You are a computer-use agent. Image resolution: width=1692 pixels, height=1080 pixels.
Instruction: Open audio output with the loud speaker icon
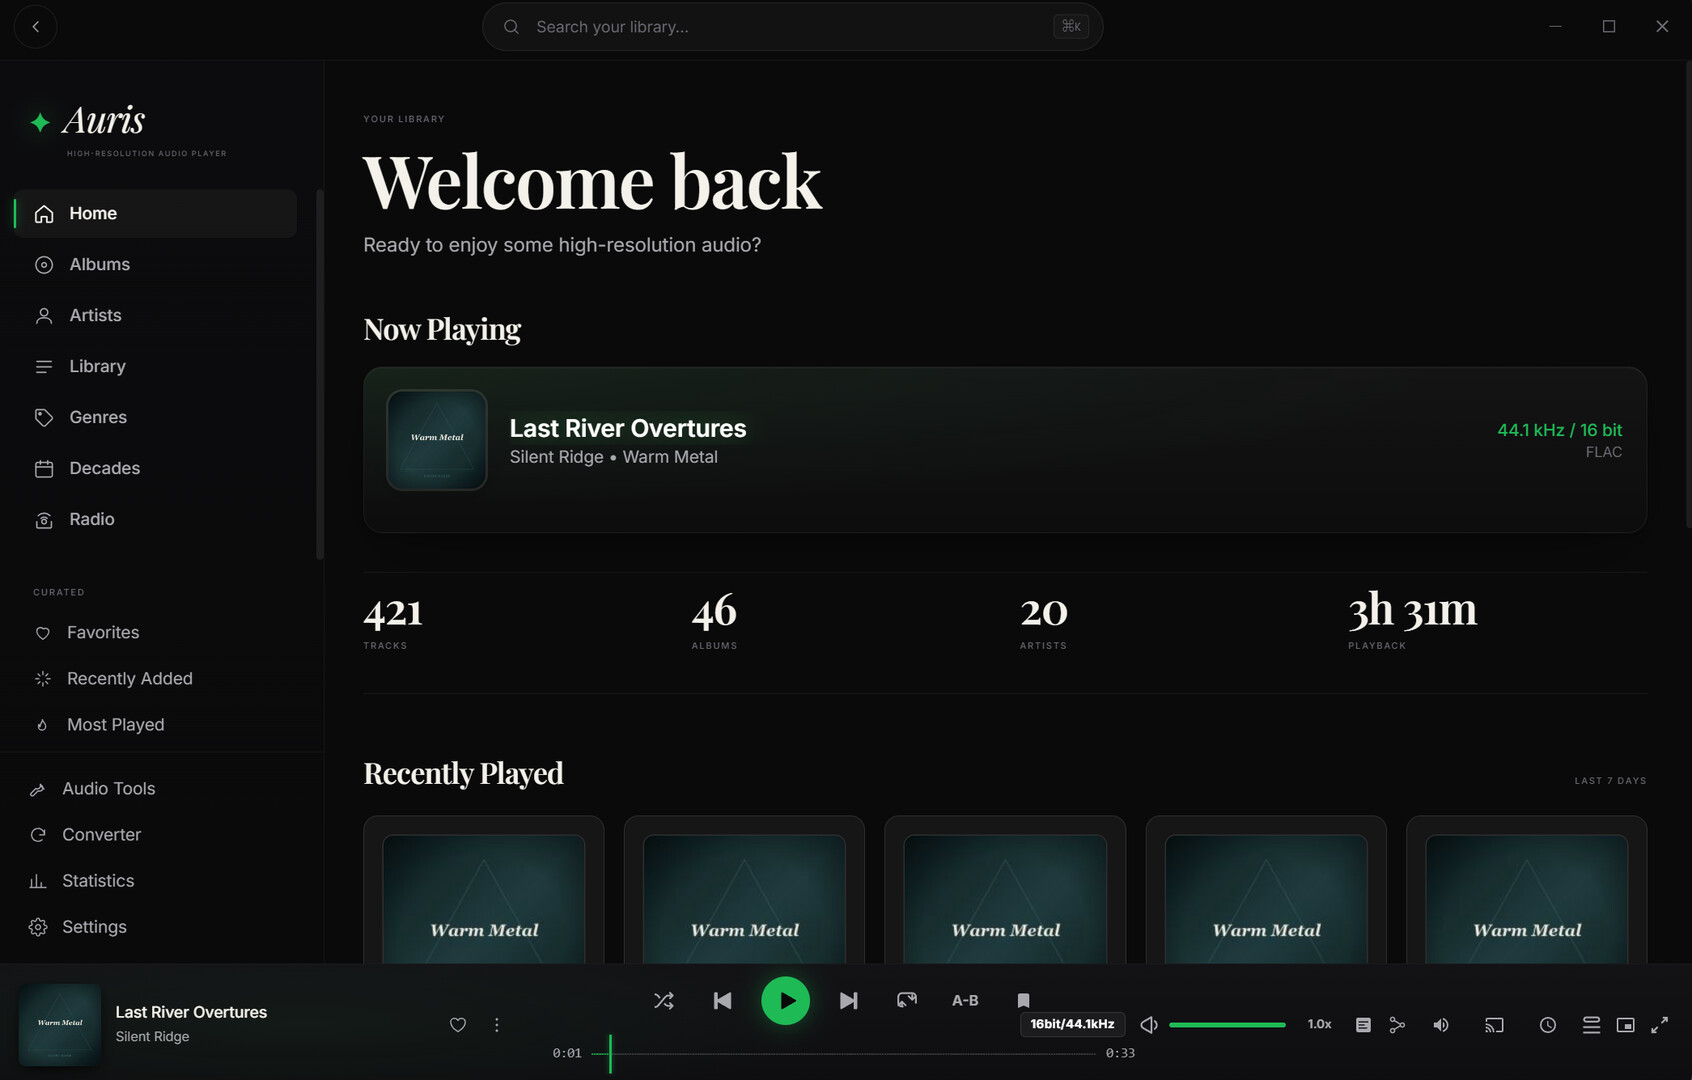coord(1441,1025)
